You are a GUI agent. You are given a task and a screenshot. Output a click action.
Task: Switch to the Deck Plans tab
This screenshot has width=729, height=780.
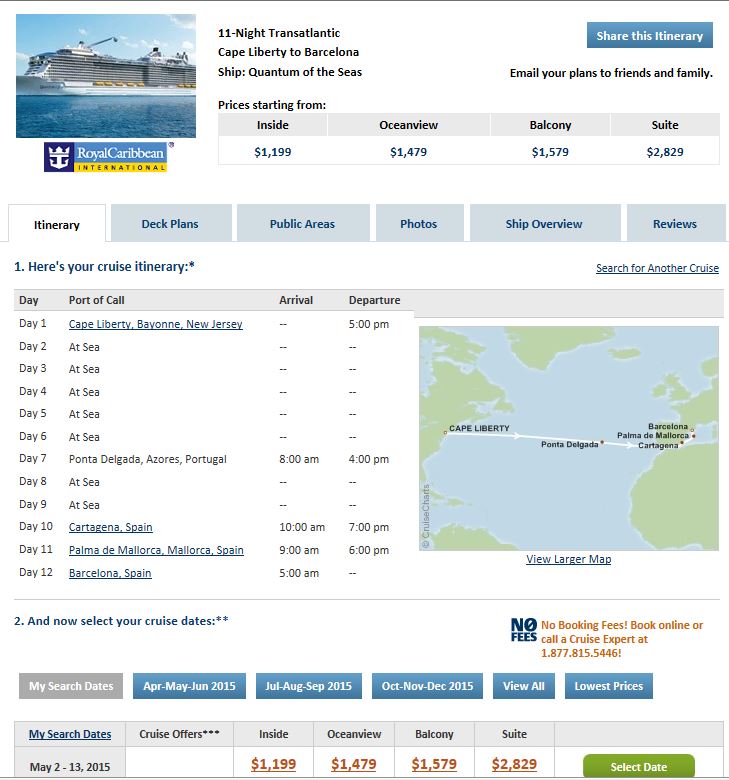click(x=170, y=224)
